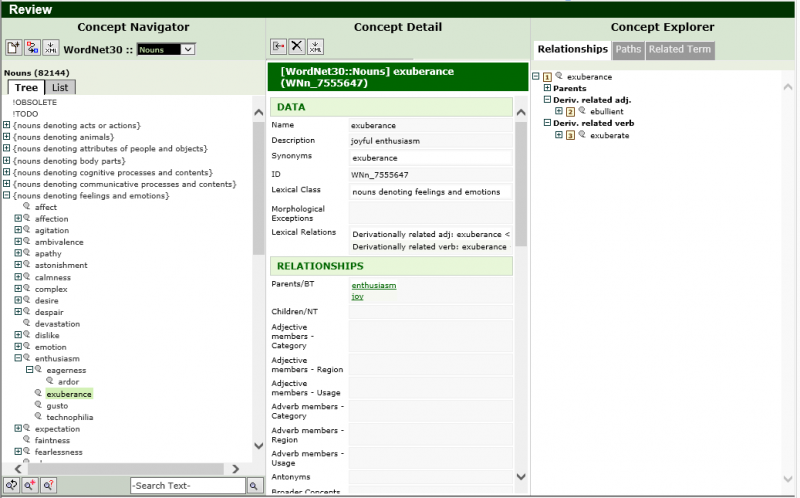Expand nouns denoting acts or actions

click(x=7, y=124)
